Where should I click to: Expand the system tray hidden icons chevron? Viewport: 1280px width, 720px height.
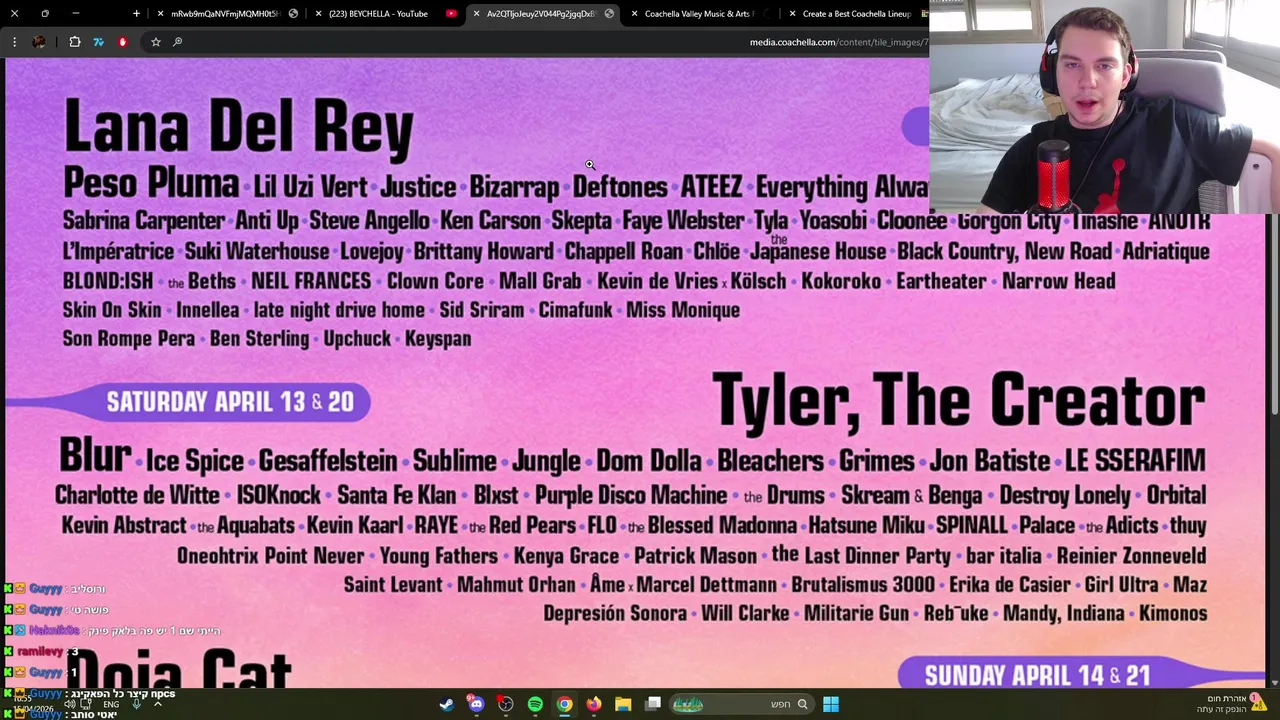point(157,704)
